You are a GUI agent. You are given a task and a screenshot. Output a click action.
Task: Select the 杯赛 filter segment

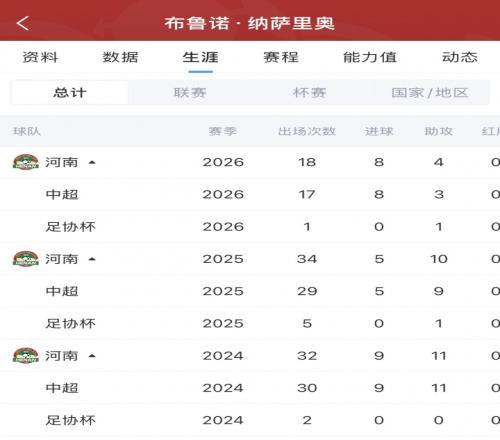(x=310, y=93)
